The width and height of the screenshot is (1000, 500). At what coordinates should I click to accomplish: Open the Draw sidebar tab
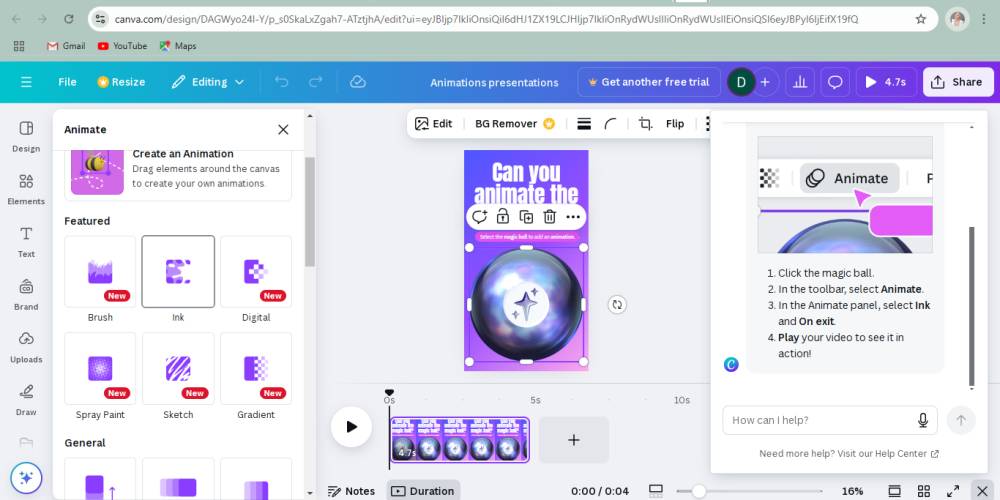pos(26,400)
